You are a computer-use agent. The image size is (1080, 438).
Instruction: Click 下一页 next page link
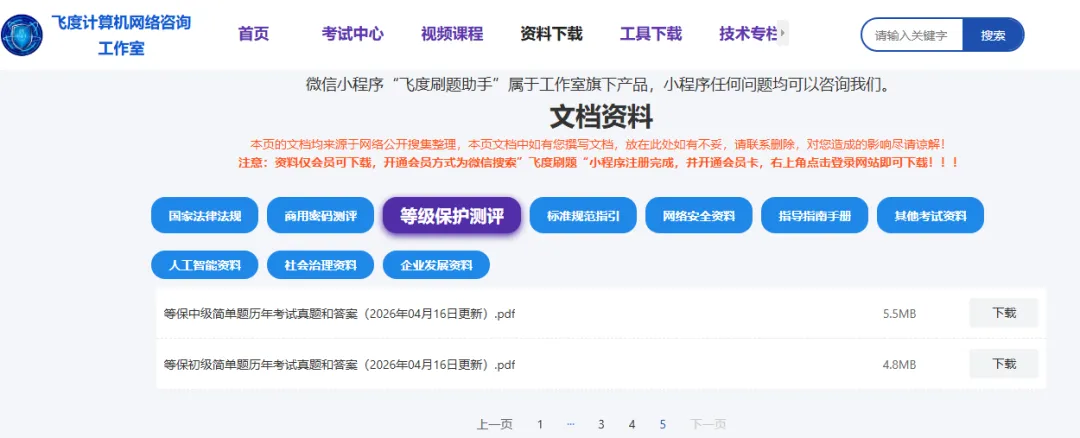pos(708,424)
